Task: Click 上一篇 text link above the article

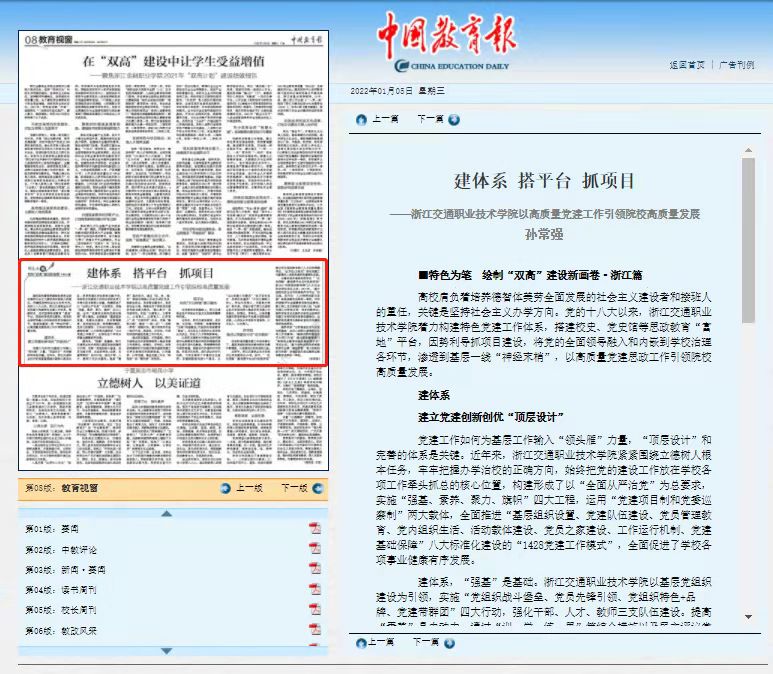Action: point(385,119)
